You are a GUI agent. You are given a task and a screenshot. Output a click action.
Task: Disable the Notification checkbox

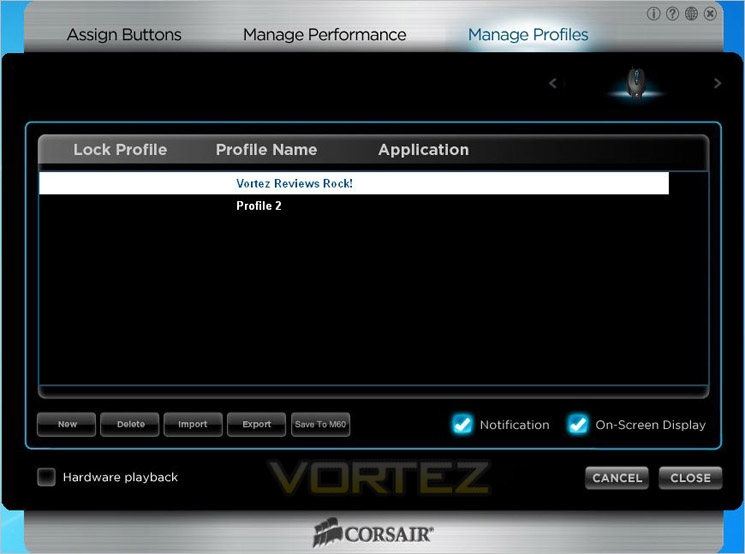462,424
